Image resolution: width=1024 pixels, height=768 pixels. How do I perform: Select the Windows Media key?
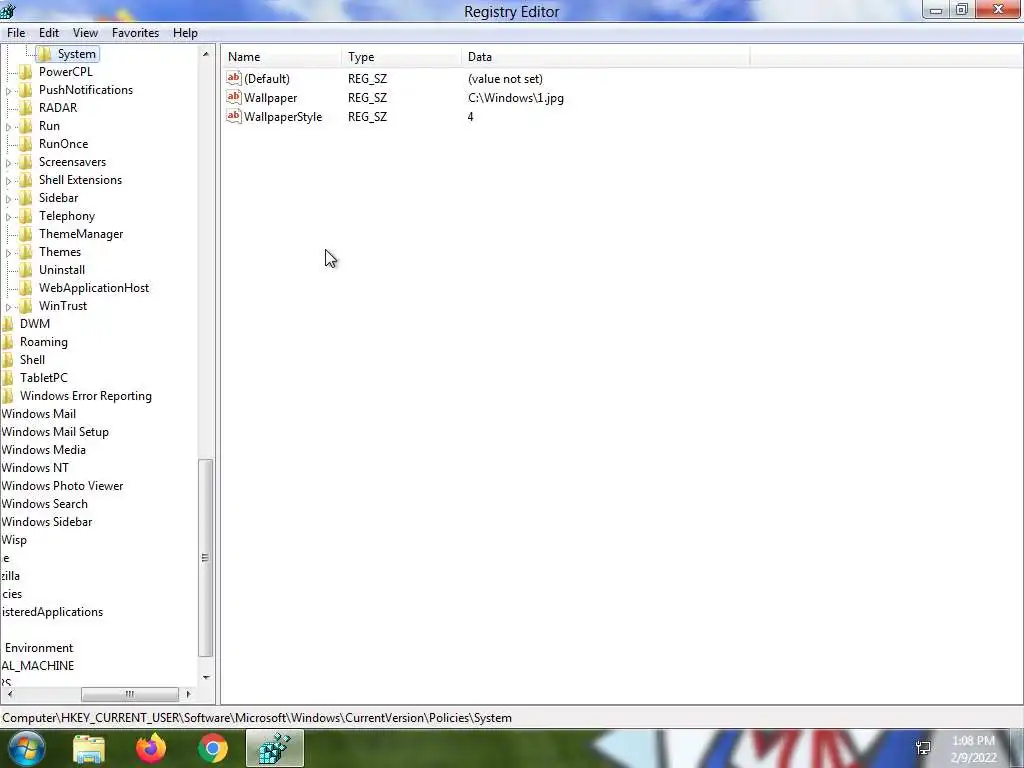[x=43, y=450]
